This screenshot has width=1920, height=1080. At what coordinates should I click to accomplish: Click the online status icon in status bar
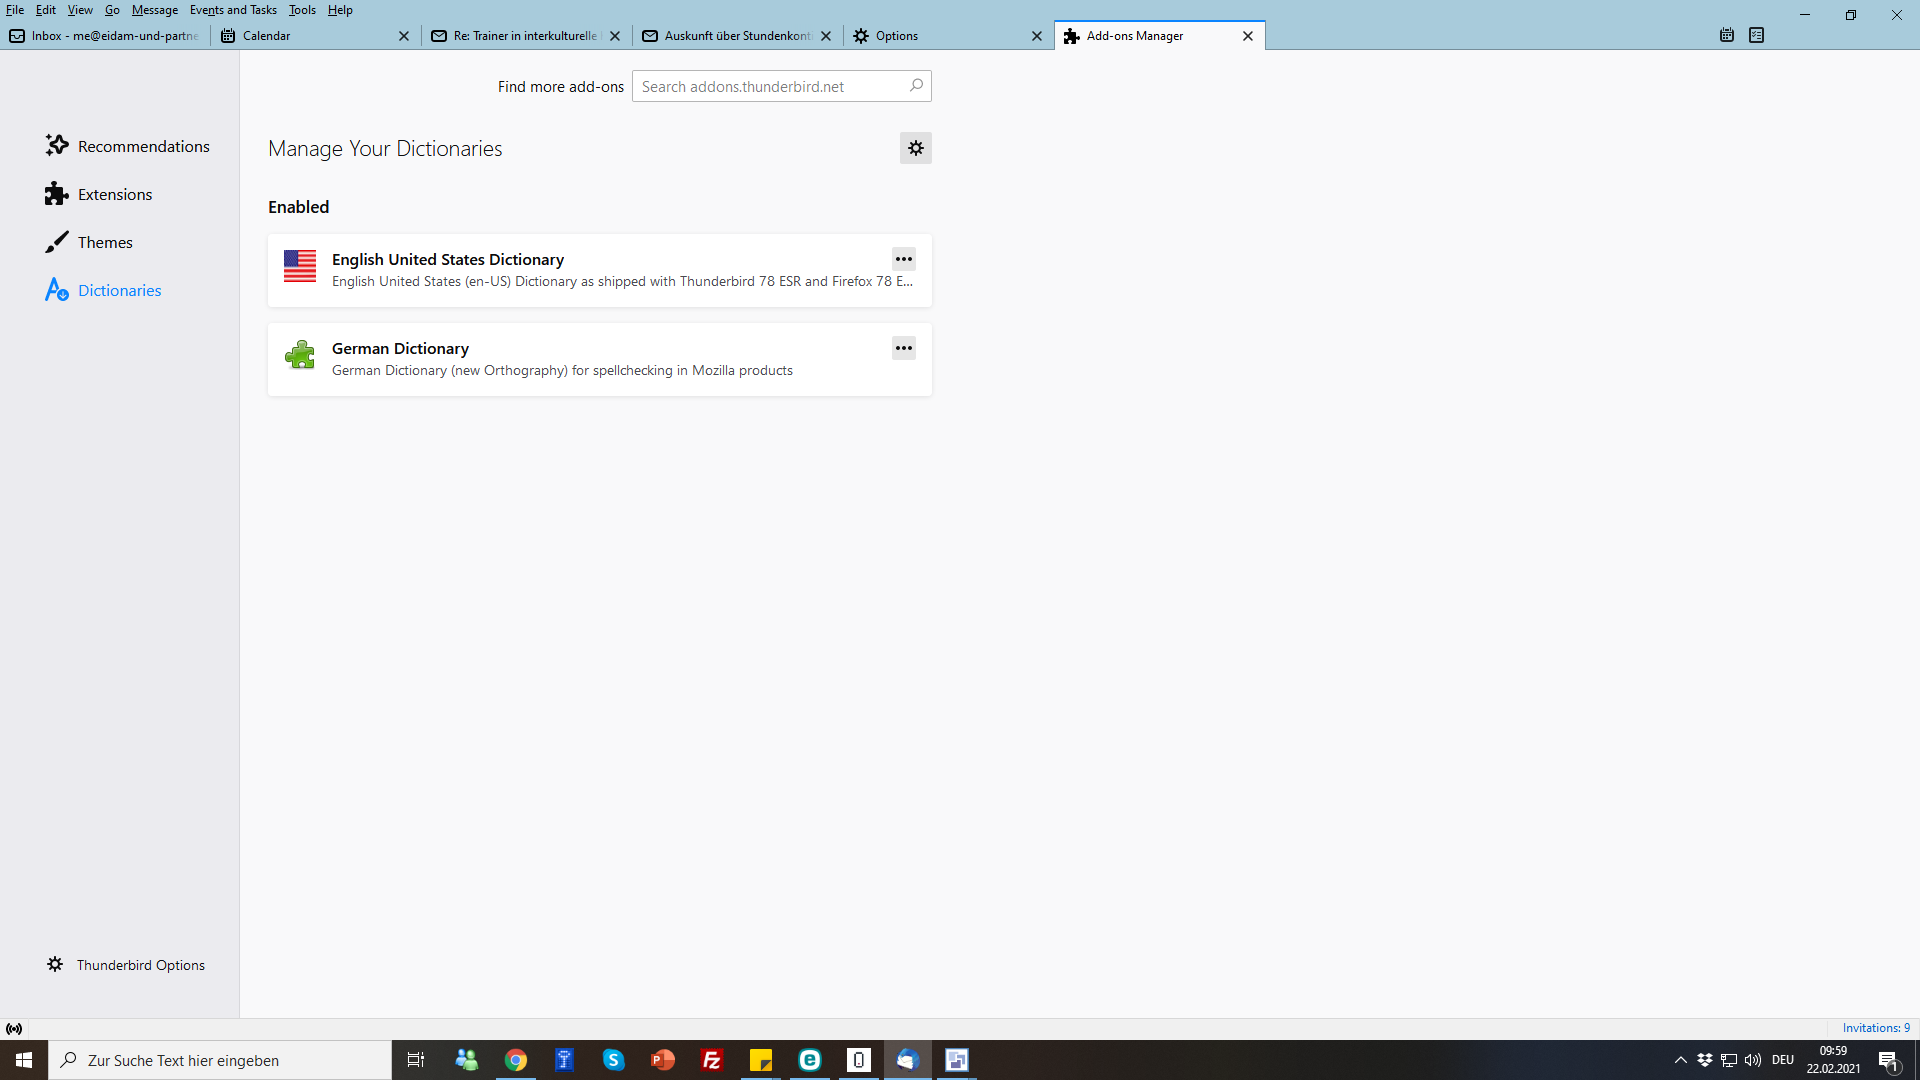(x=14, y=1028)
